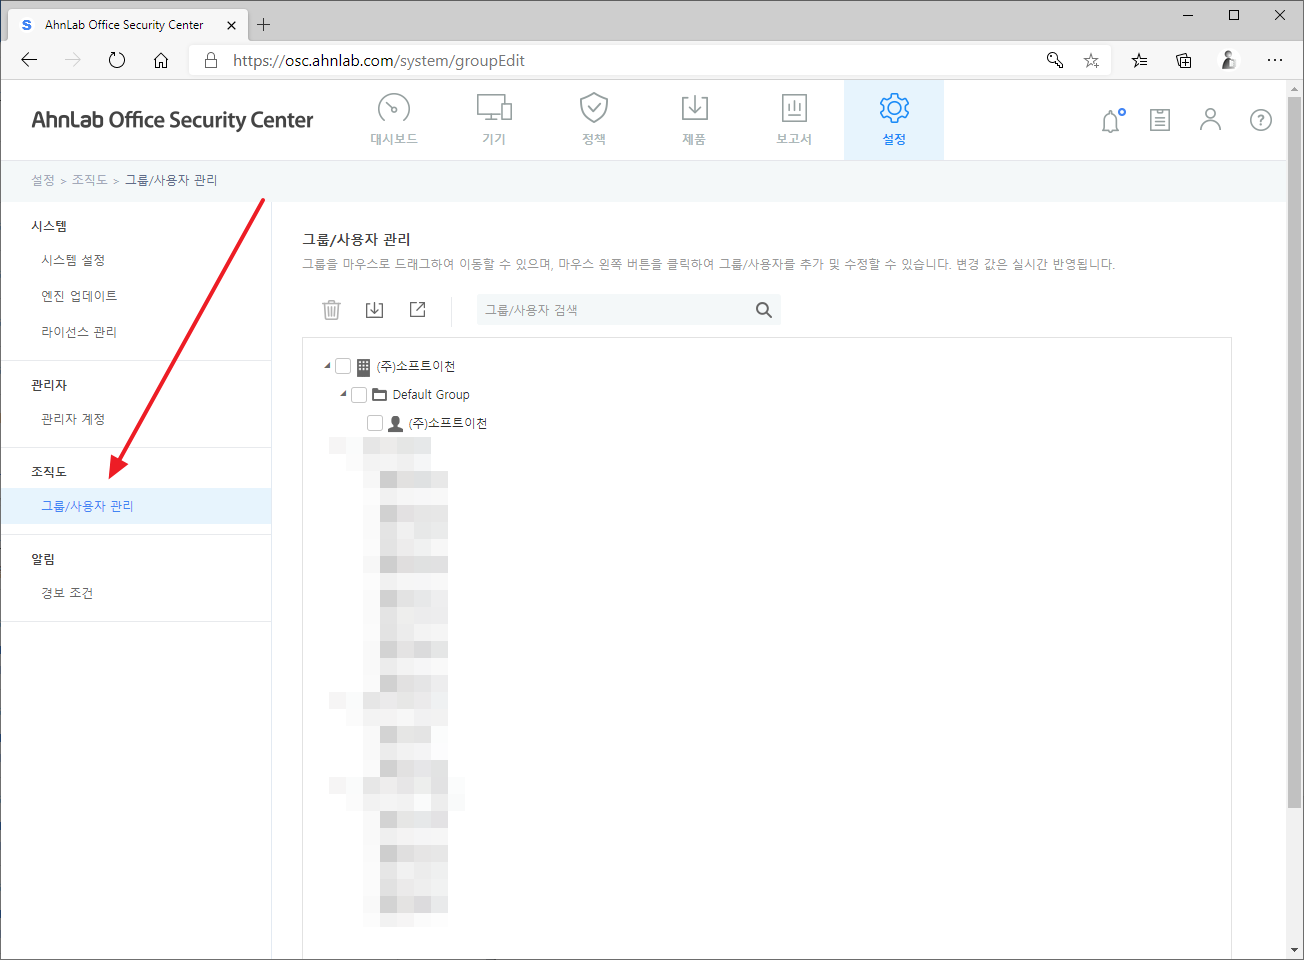Click the export icon in group toolbar
1304x960 pixels.
tap(418, 310)
